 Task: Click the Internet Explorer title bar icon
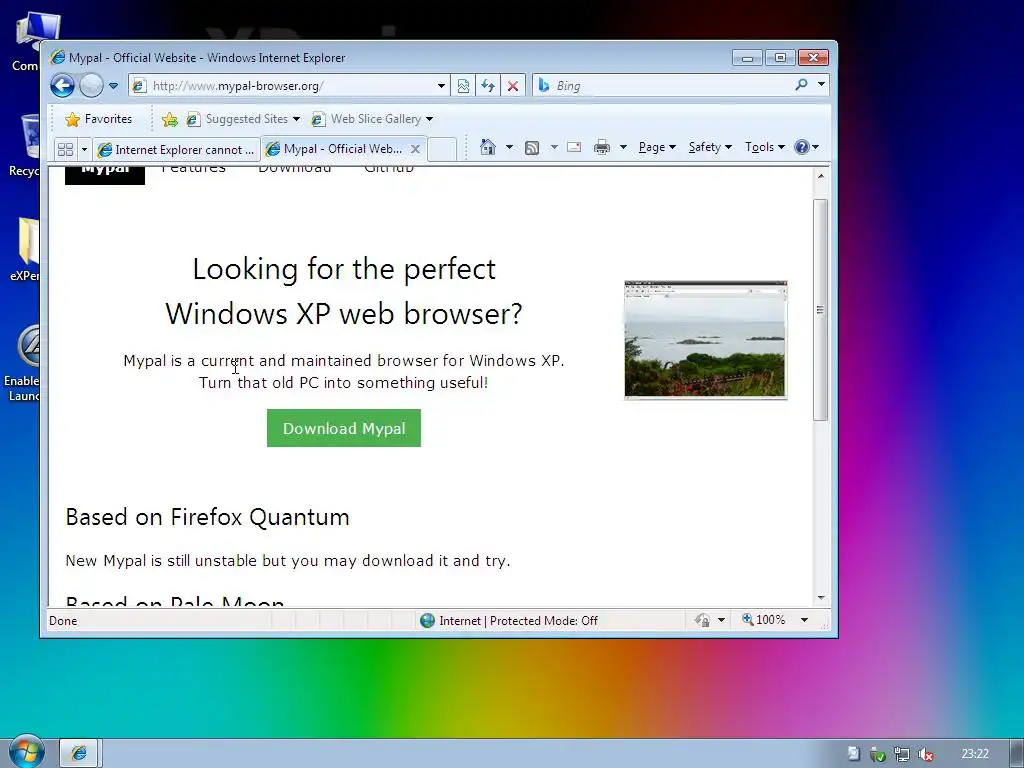pos(57,57)
